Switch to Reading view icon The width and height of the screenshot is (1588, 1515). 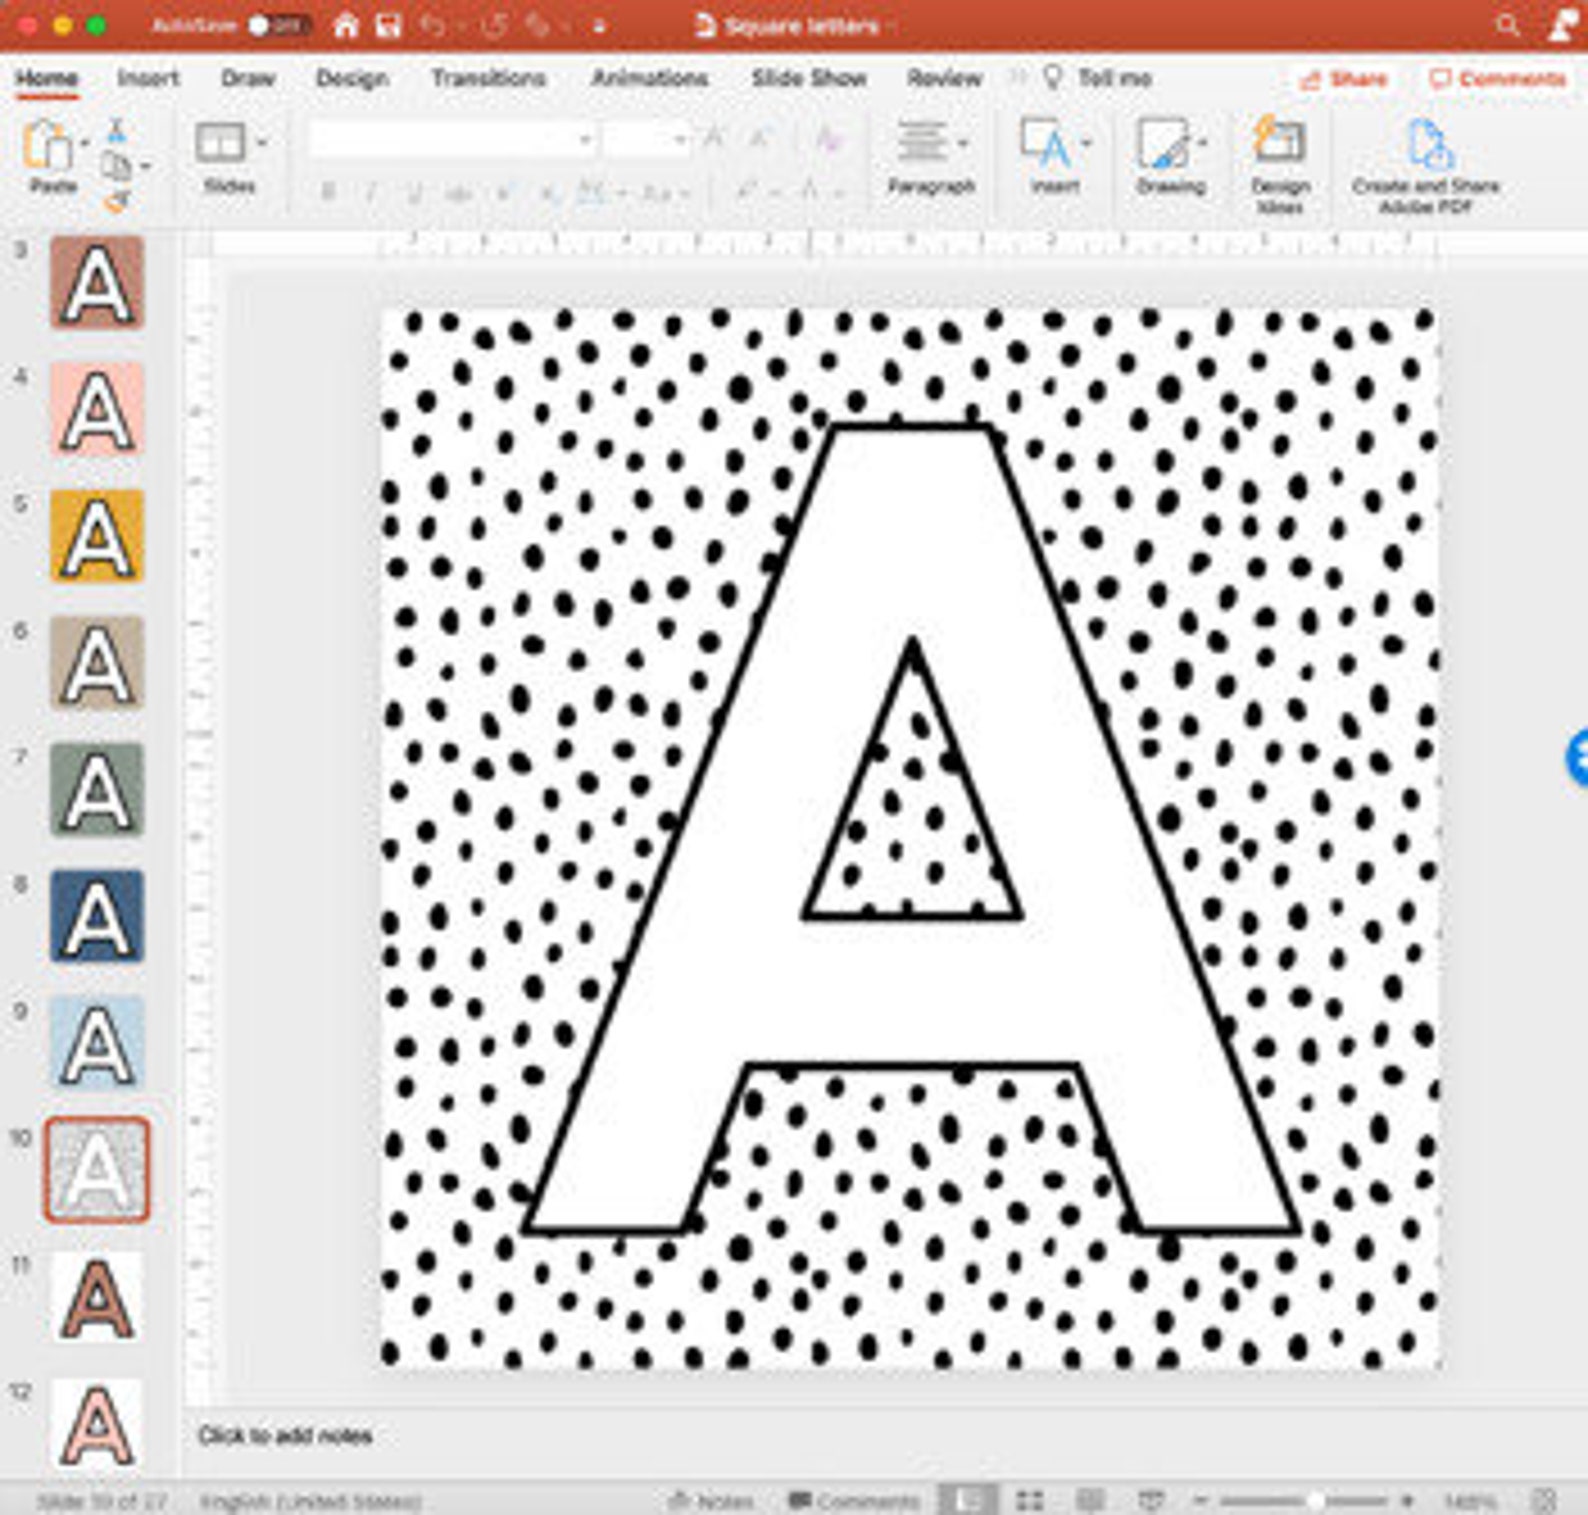click(x=1090, y=1500)
